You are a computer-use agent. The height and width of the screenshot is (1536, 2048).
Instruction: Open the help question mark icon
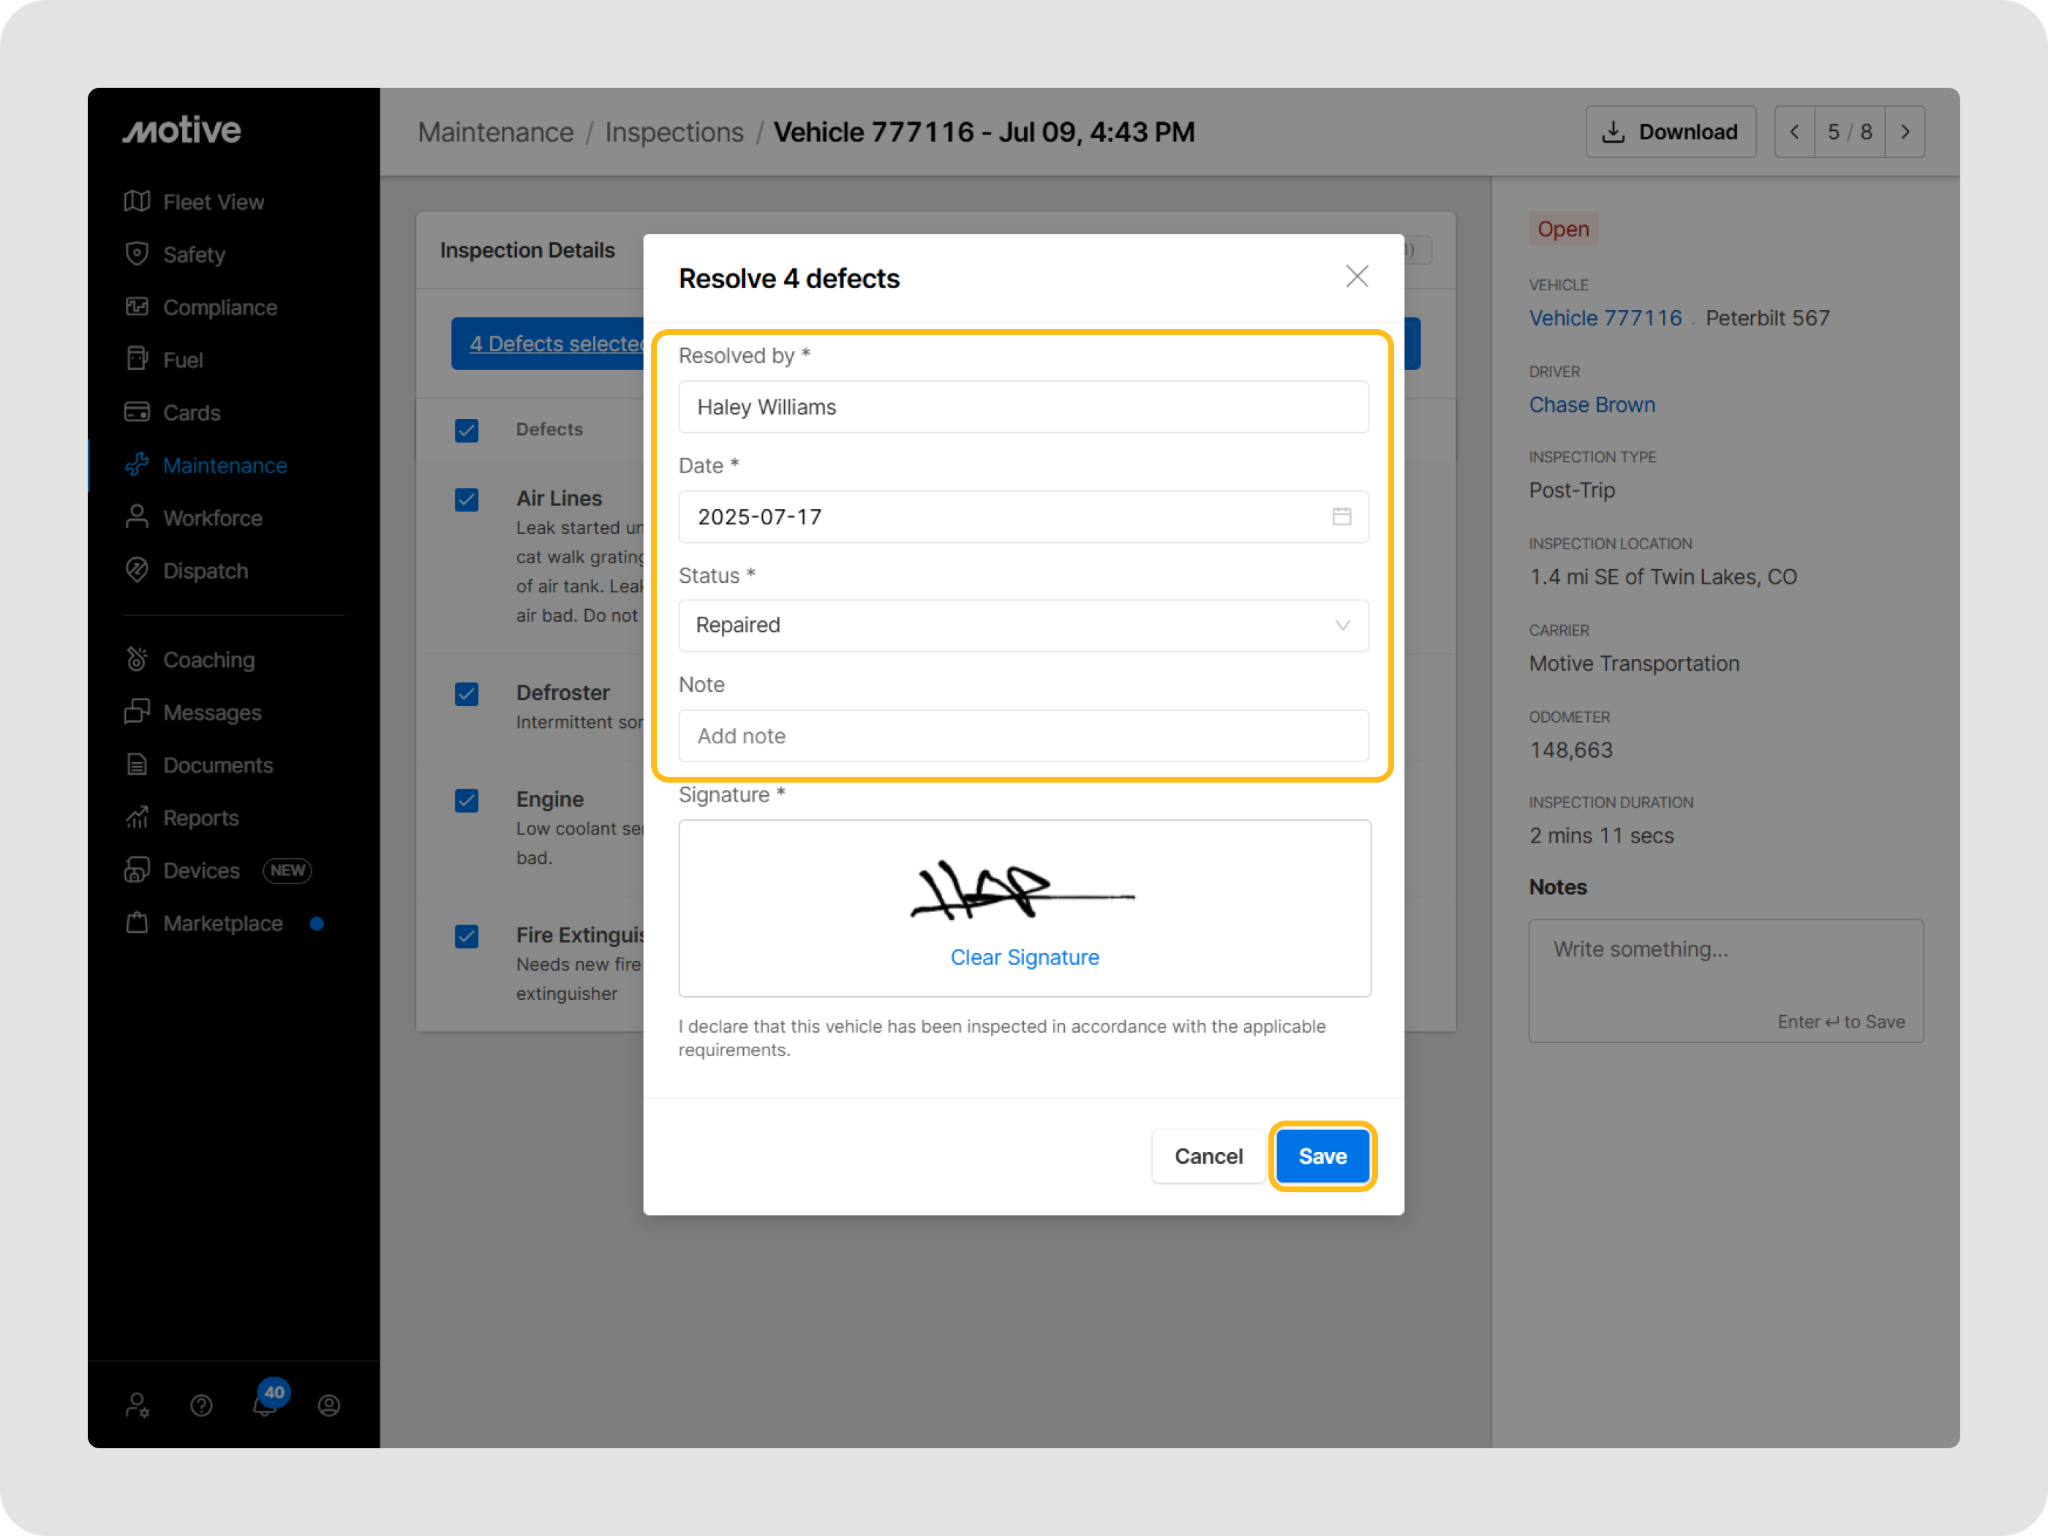pos(201,1406)
